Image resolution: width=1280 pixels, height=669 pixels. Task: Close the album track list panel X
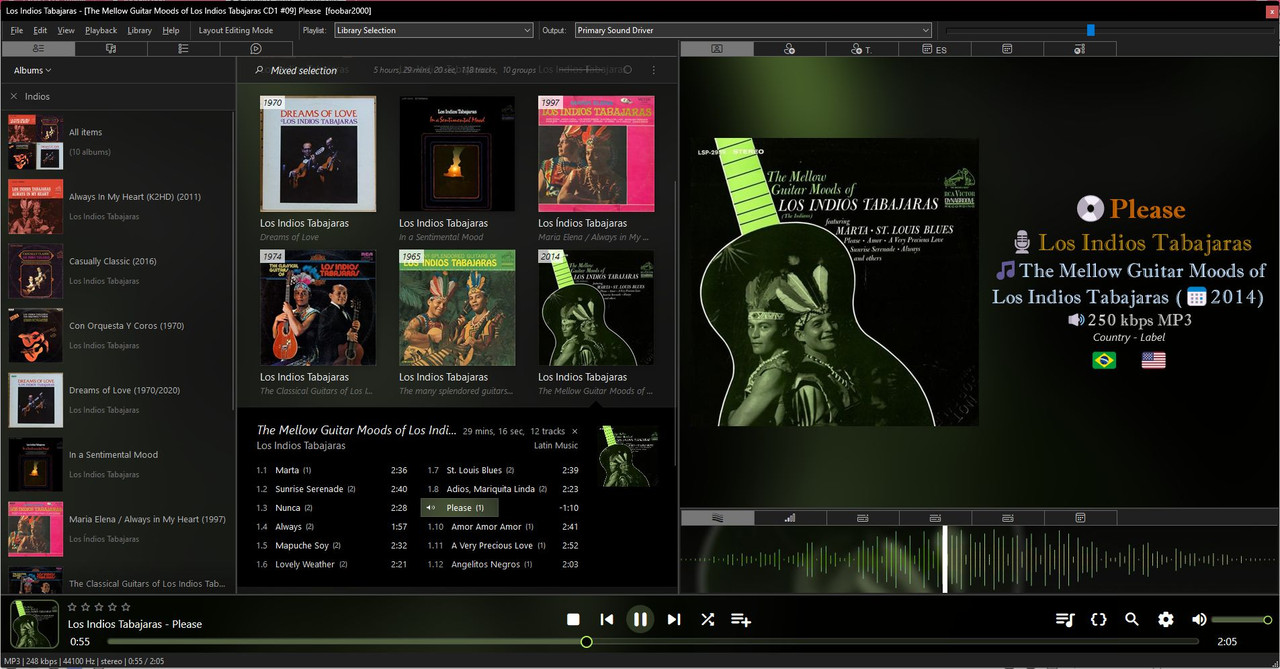click(575, 431)
